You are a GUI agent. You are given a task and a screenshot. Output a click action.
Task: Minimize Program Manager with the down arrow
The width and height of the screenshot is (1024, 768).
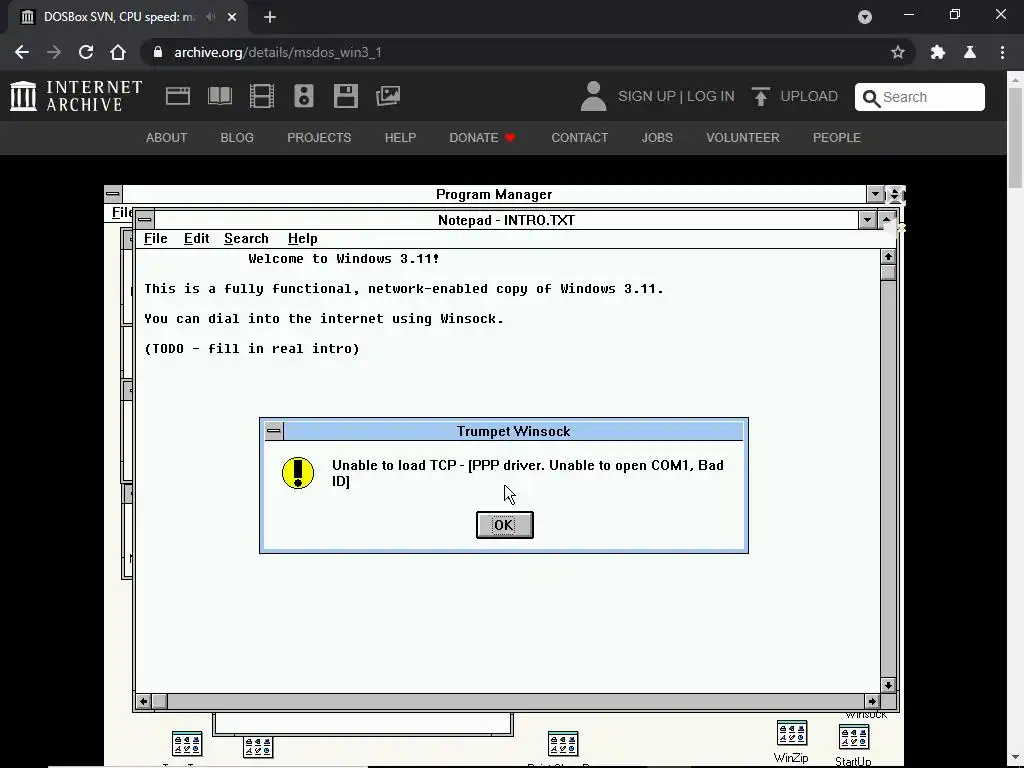click(x=875, y=194)
